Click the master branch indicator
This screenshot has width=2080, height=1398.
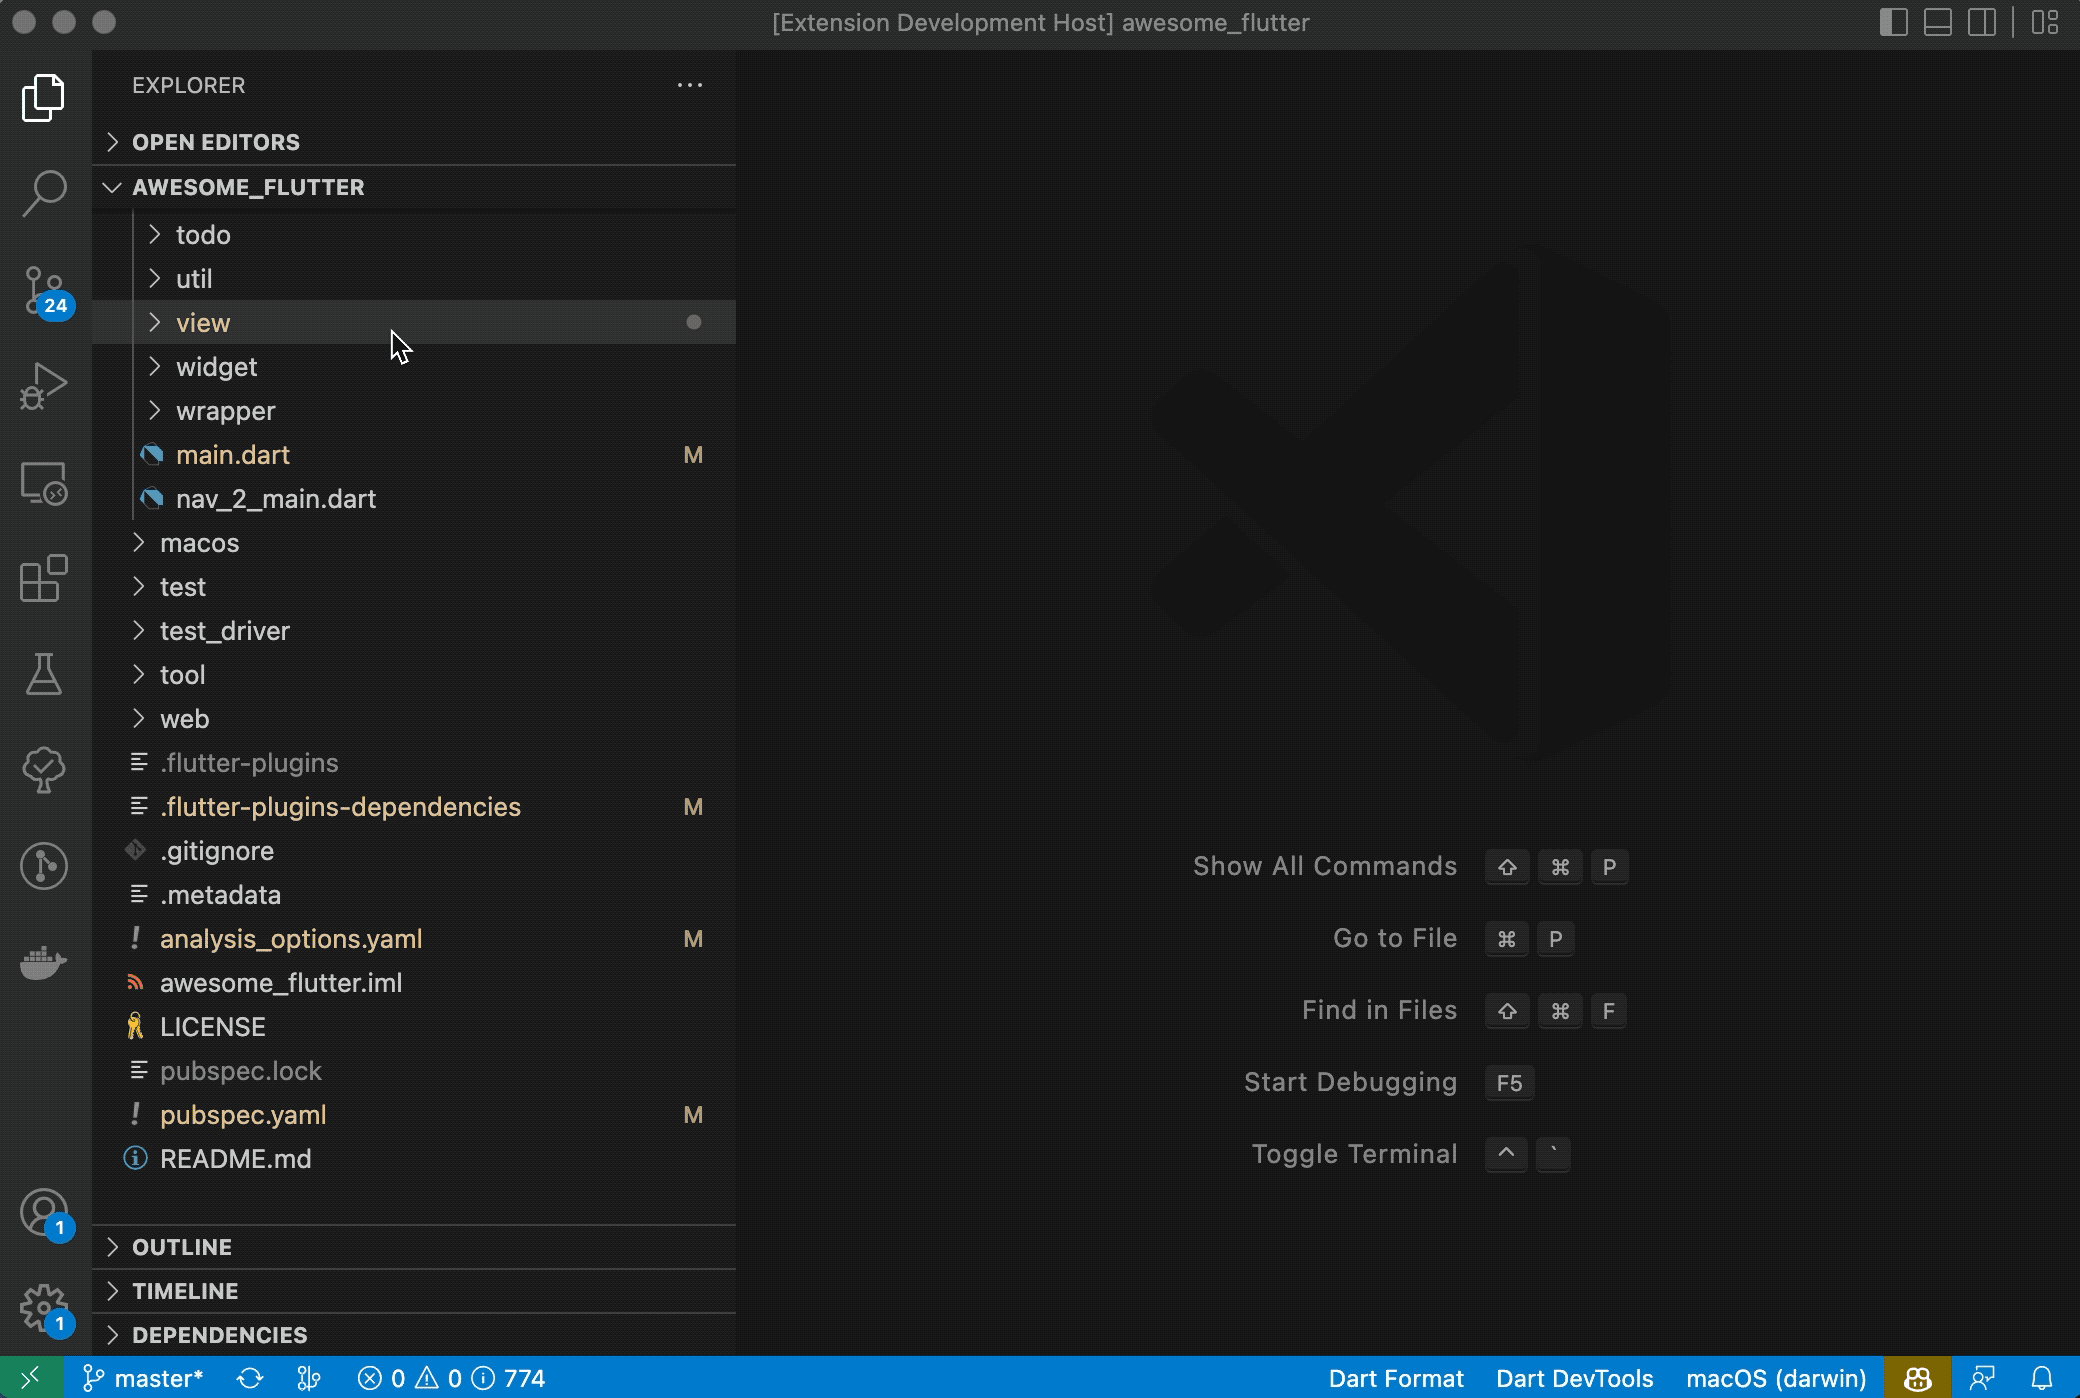[145, 1378]
